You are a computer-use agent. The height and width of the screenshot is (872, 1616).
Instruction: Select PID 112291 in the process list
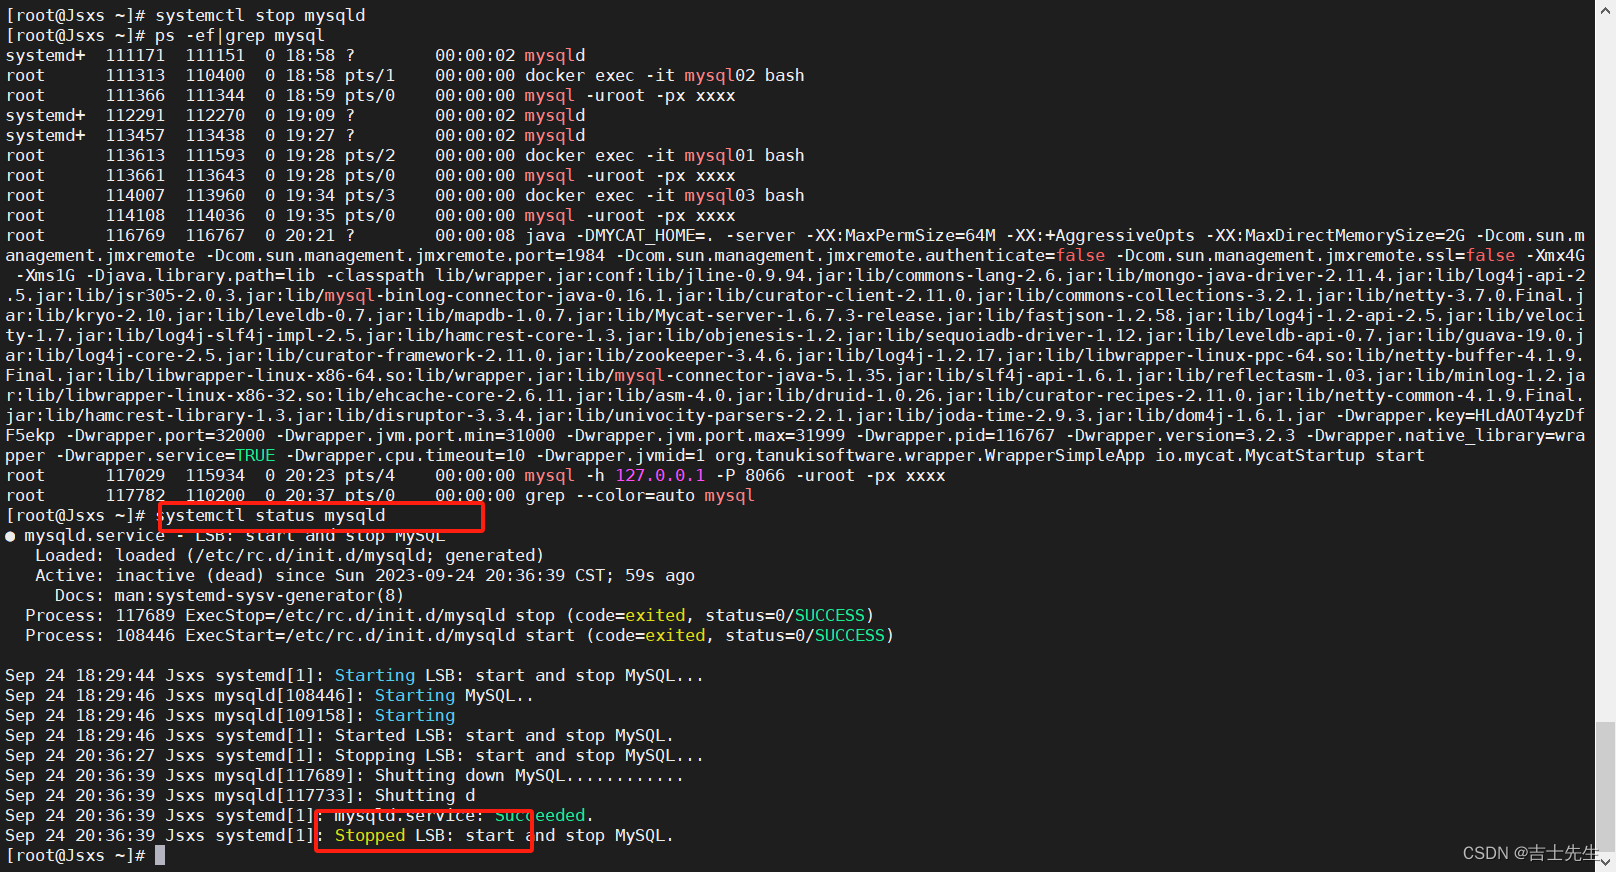(x=135, y=115)
